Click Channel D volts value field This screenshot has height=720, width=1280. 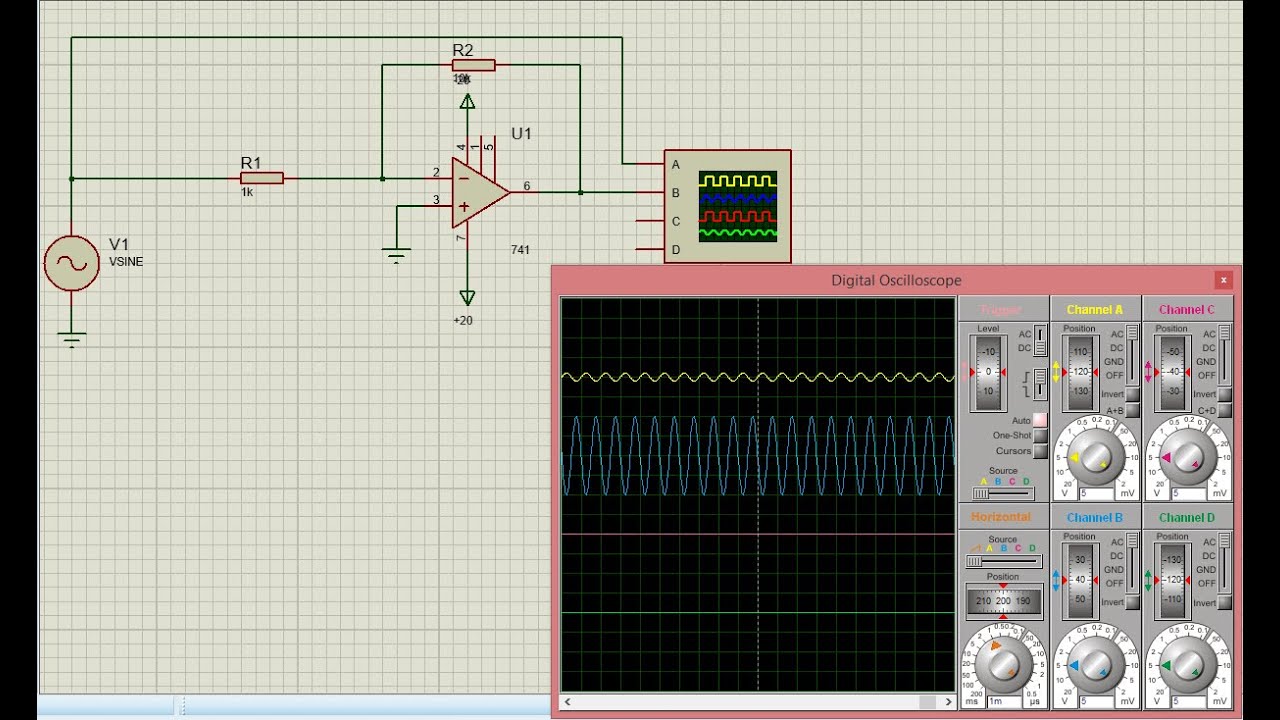1188,701
